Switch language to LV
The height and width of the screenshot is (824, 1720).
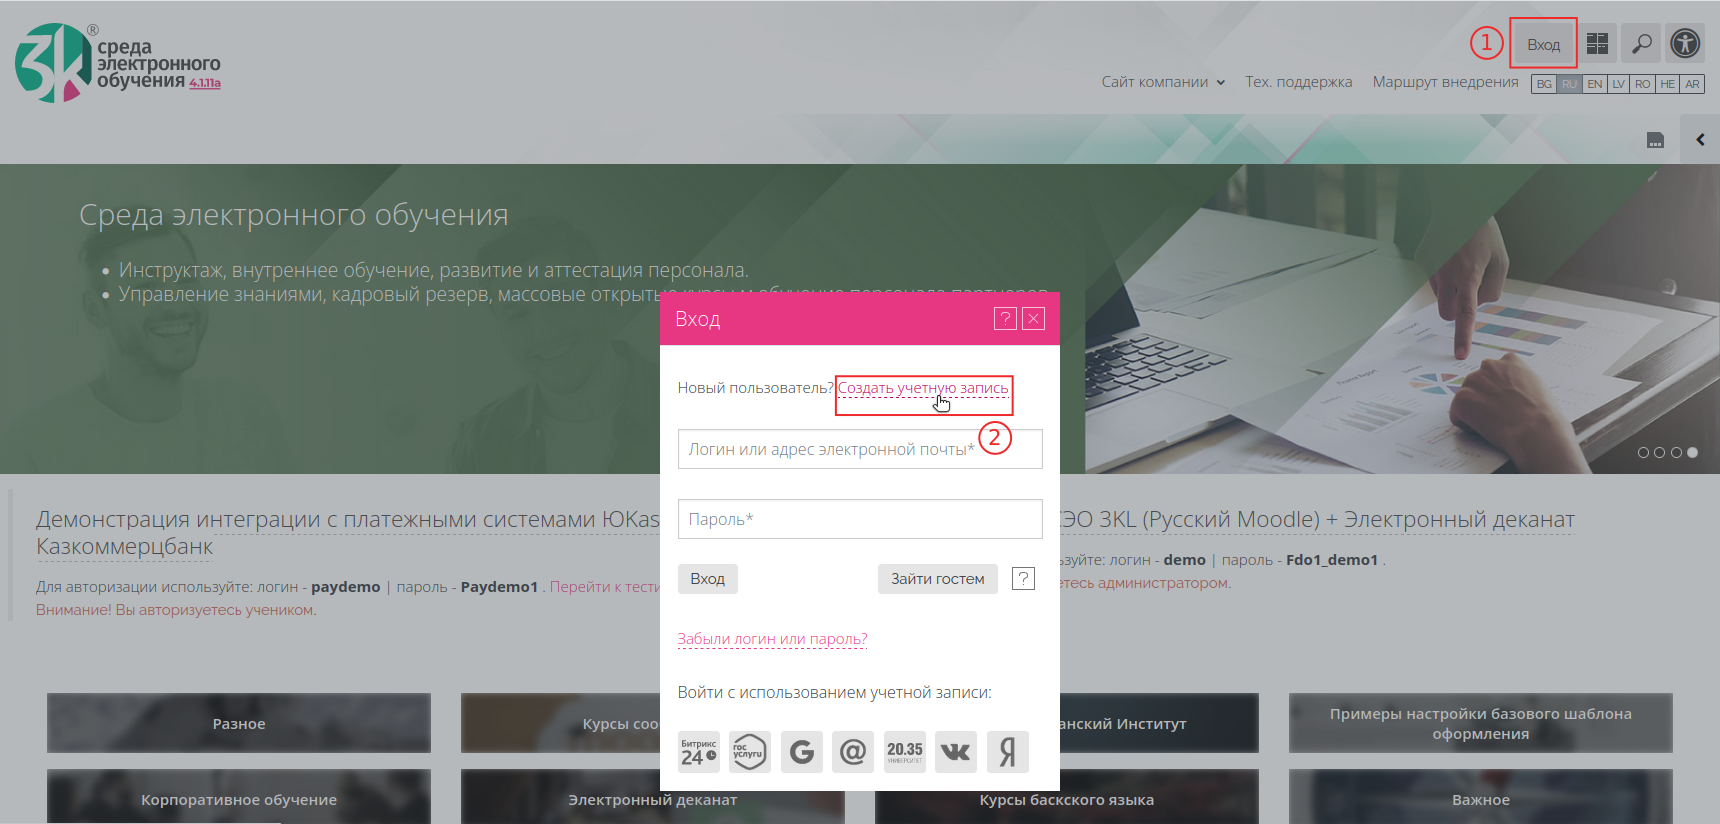(x=1618, y=84)
